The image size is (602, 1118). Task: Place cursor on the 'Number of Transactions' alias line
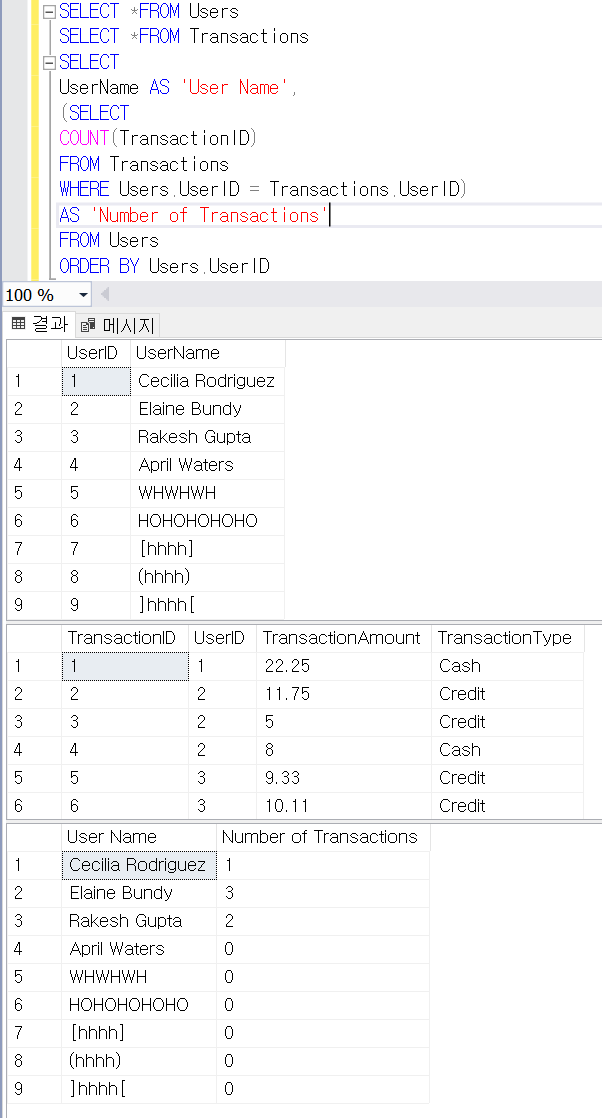click(194, 215)
